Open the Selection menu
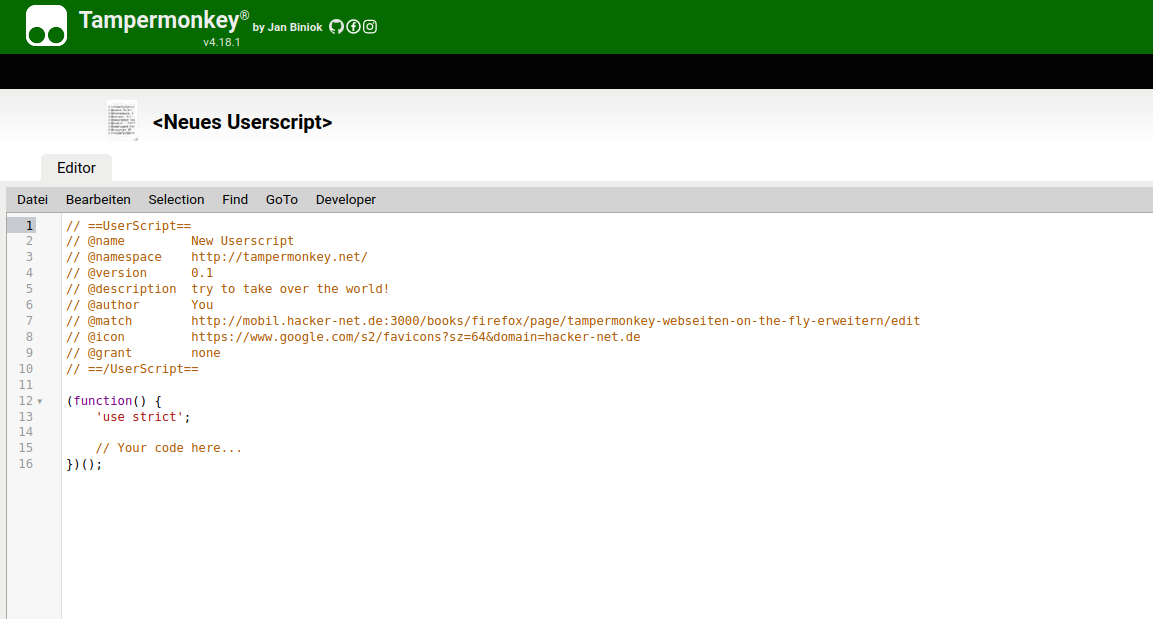 pos(176,199)
